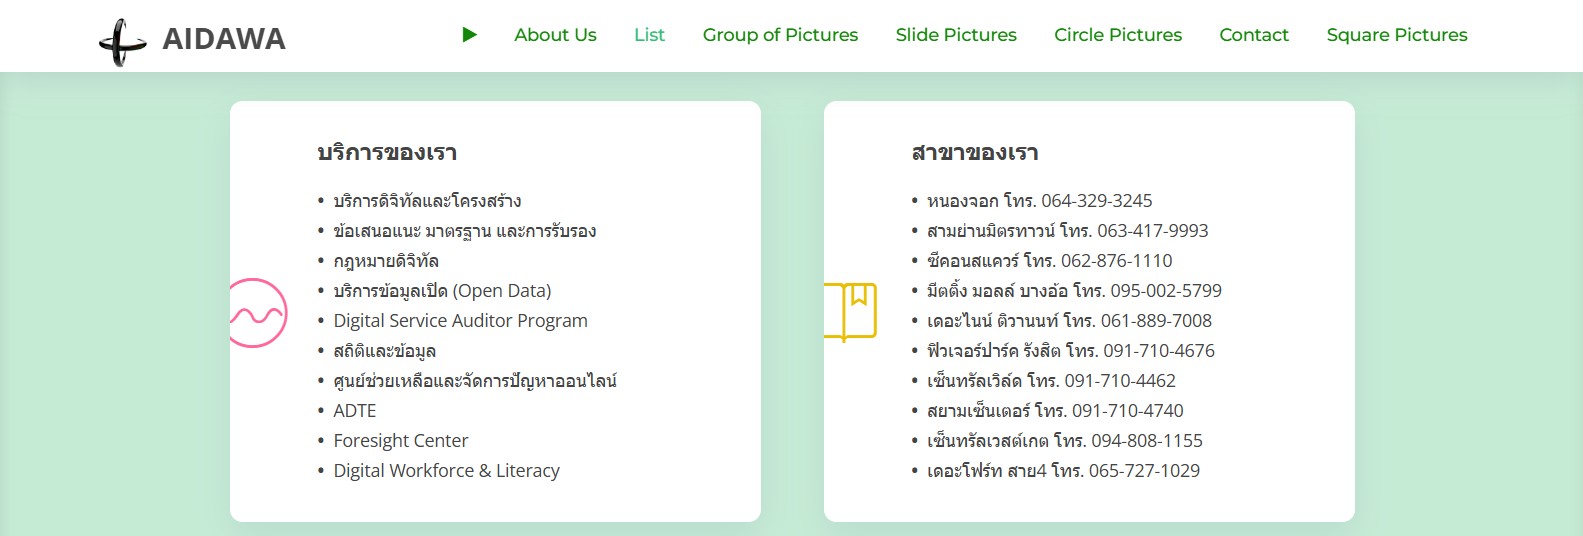
Task: Click branch phone number 064-329-3245
Action: click(x=1096, y=201)
